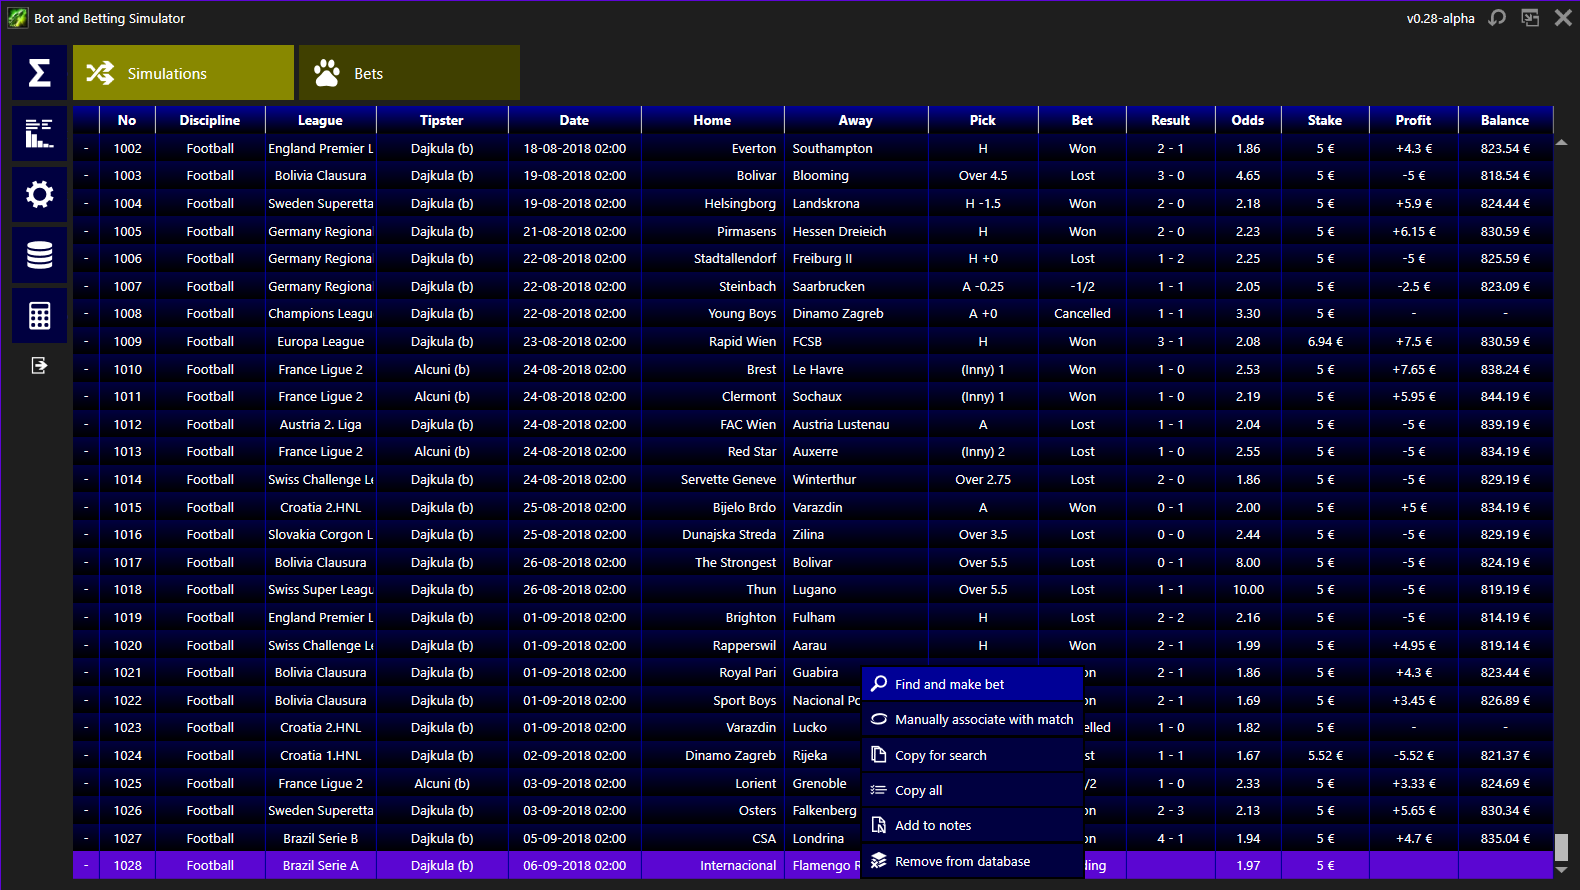The width and height of the screenshot is (1580, 890).
Task: Sort by the Discipline column header
Action: pyautogui.click(x=210, y=120)
